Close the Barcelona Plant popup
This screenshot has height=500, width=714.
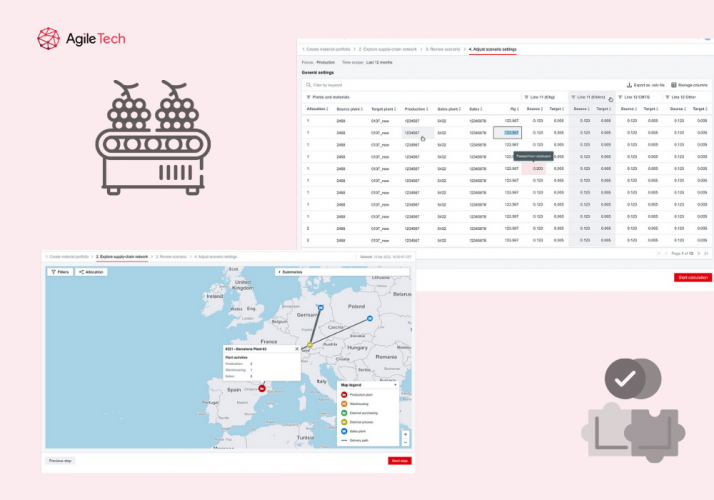click(x=296, y=349)
